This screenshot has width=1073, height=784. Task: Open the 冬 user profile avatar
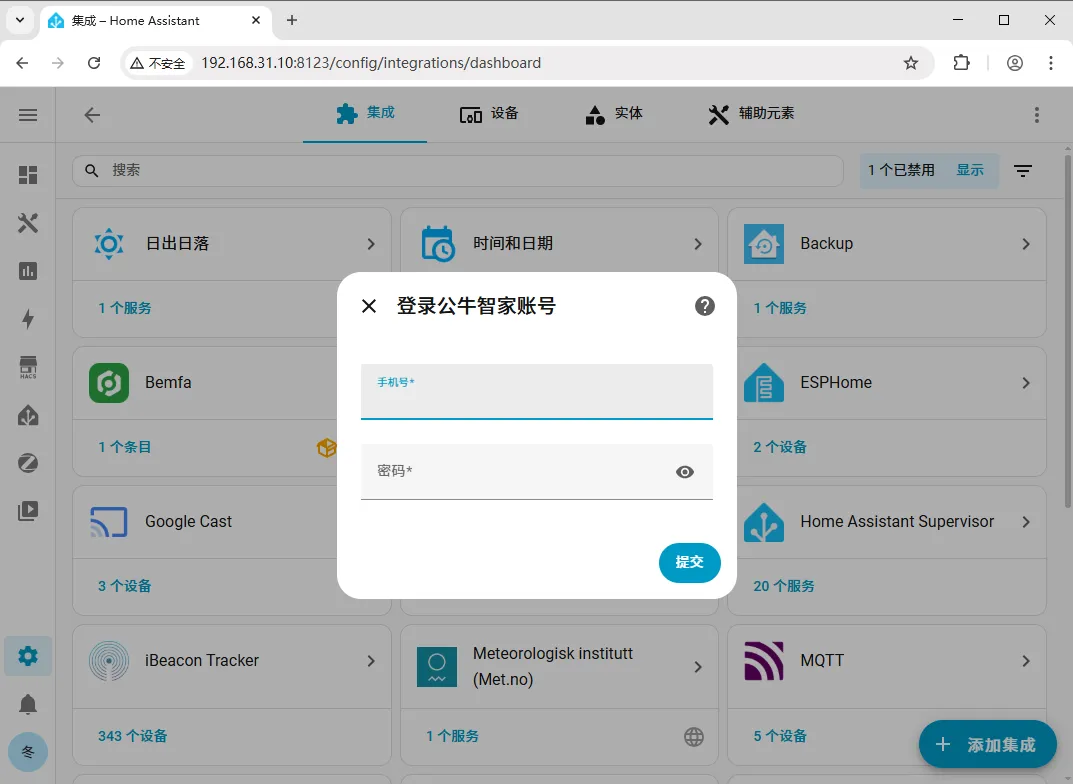point(28,752)
